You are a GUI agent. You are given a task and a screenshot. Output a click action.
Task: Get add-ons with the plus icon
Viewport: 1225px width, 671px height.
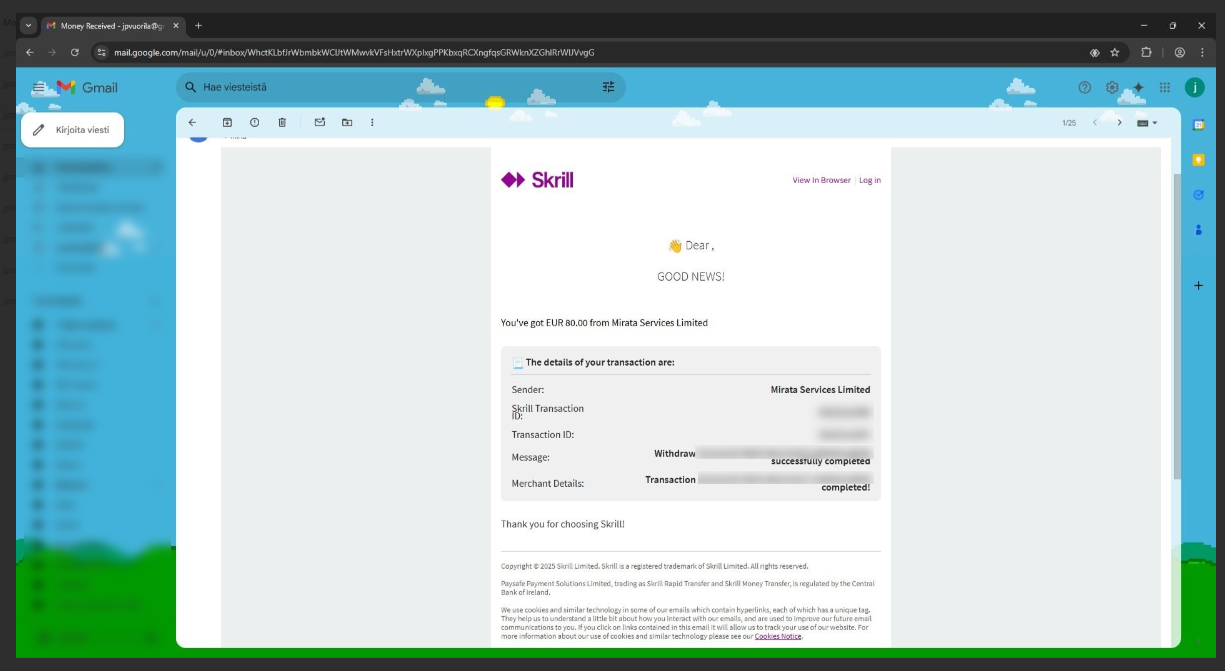1198,286
